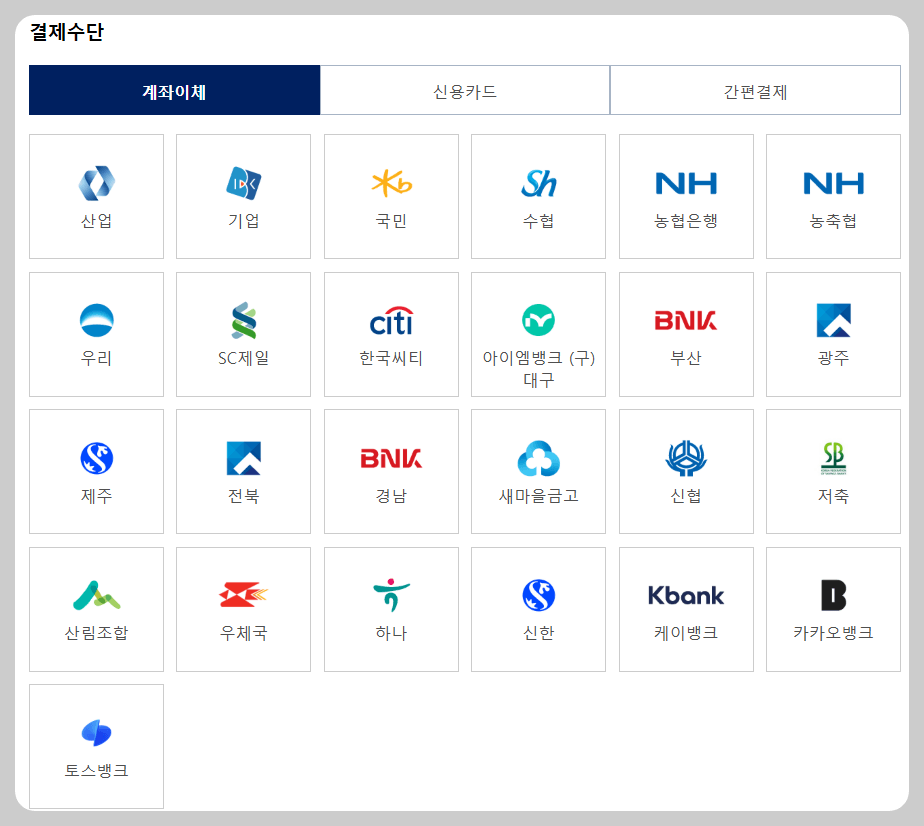Select 케이뱅크 with the Kbank logo
The height and width of the screenshot is (826, 924).
tap(686, 609)
